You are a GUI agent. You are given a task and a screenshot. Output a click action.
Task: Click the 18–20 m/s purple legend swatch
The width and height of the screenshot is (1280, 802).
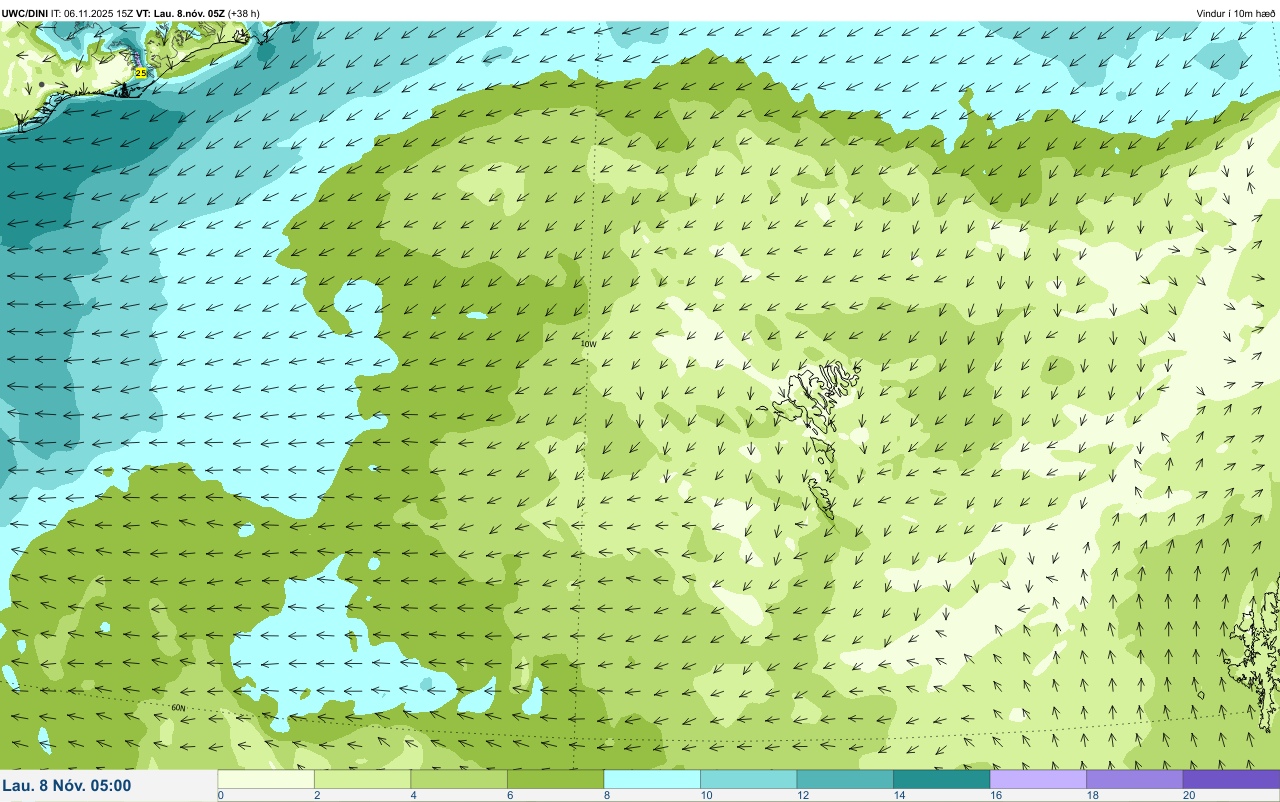click(1134, 779)
